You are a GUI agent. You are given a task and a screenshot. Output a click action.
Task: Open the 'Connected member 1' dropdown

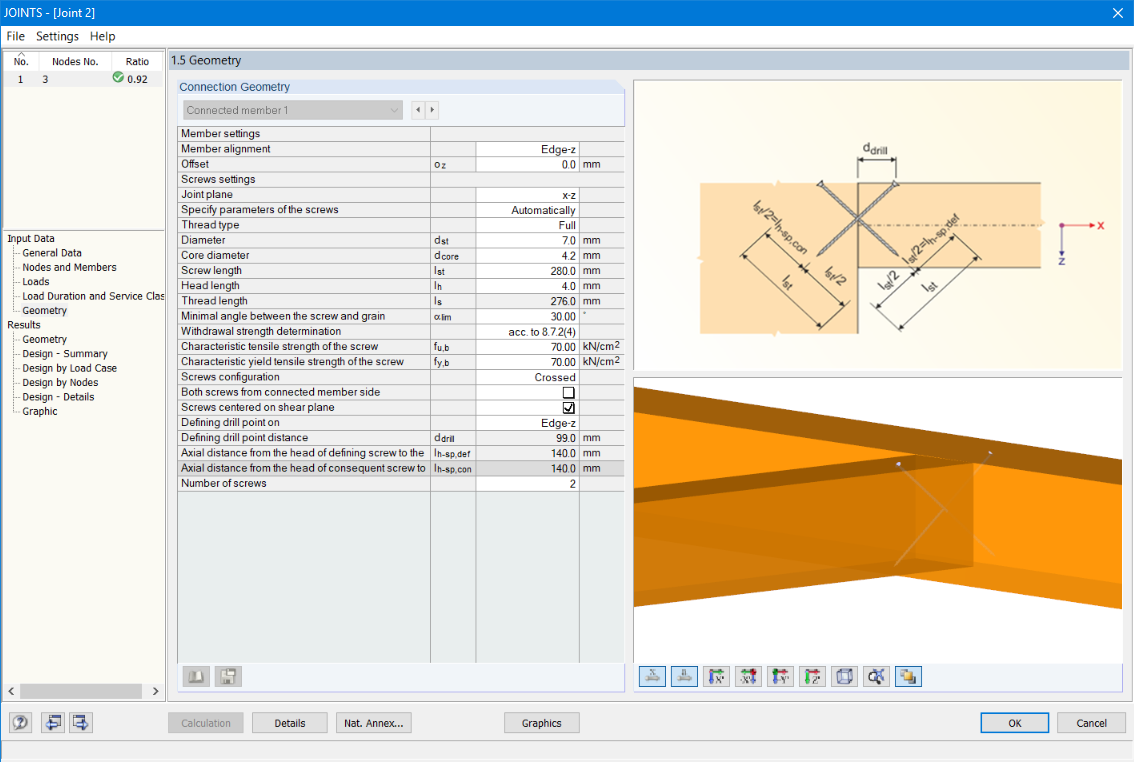[x=293, y=110]
